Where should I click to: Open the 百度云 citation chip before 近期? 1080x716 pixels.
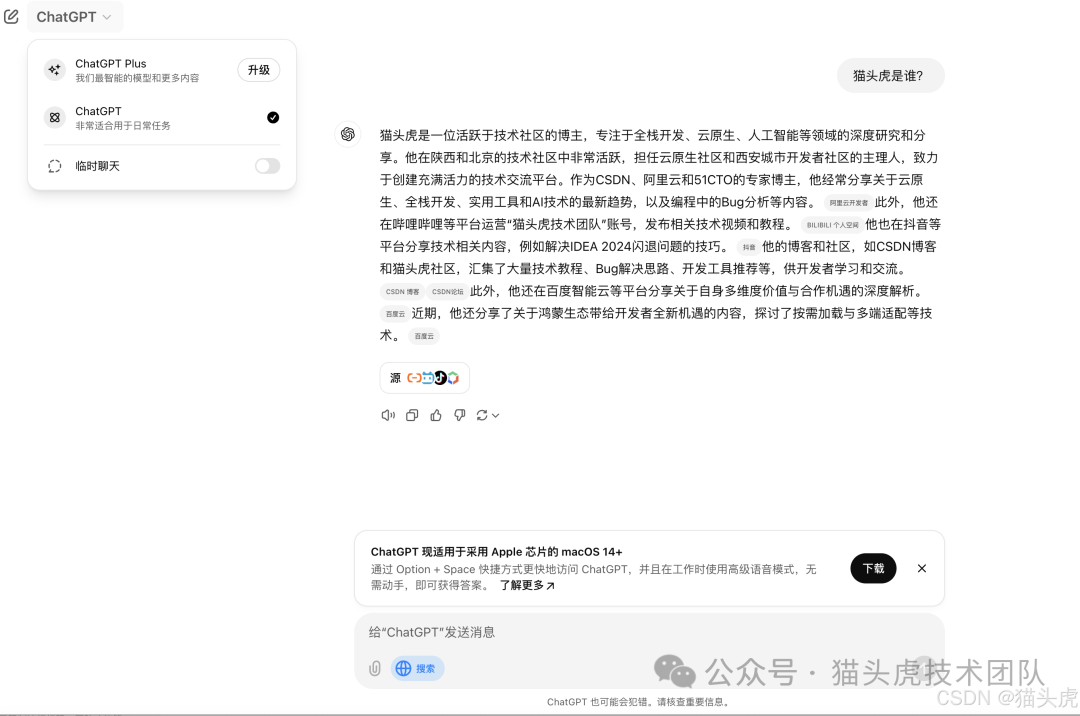[x=395, y=314]
